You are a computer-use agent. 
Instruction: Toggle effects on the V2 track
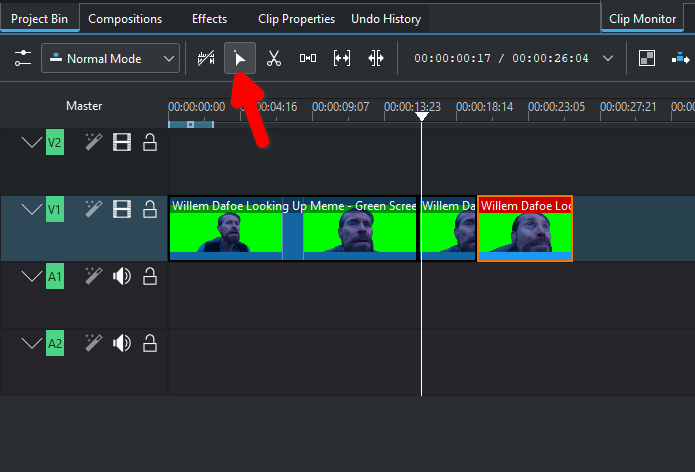tap(94, 142)
